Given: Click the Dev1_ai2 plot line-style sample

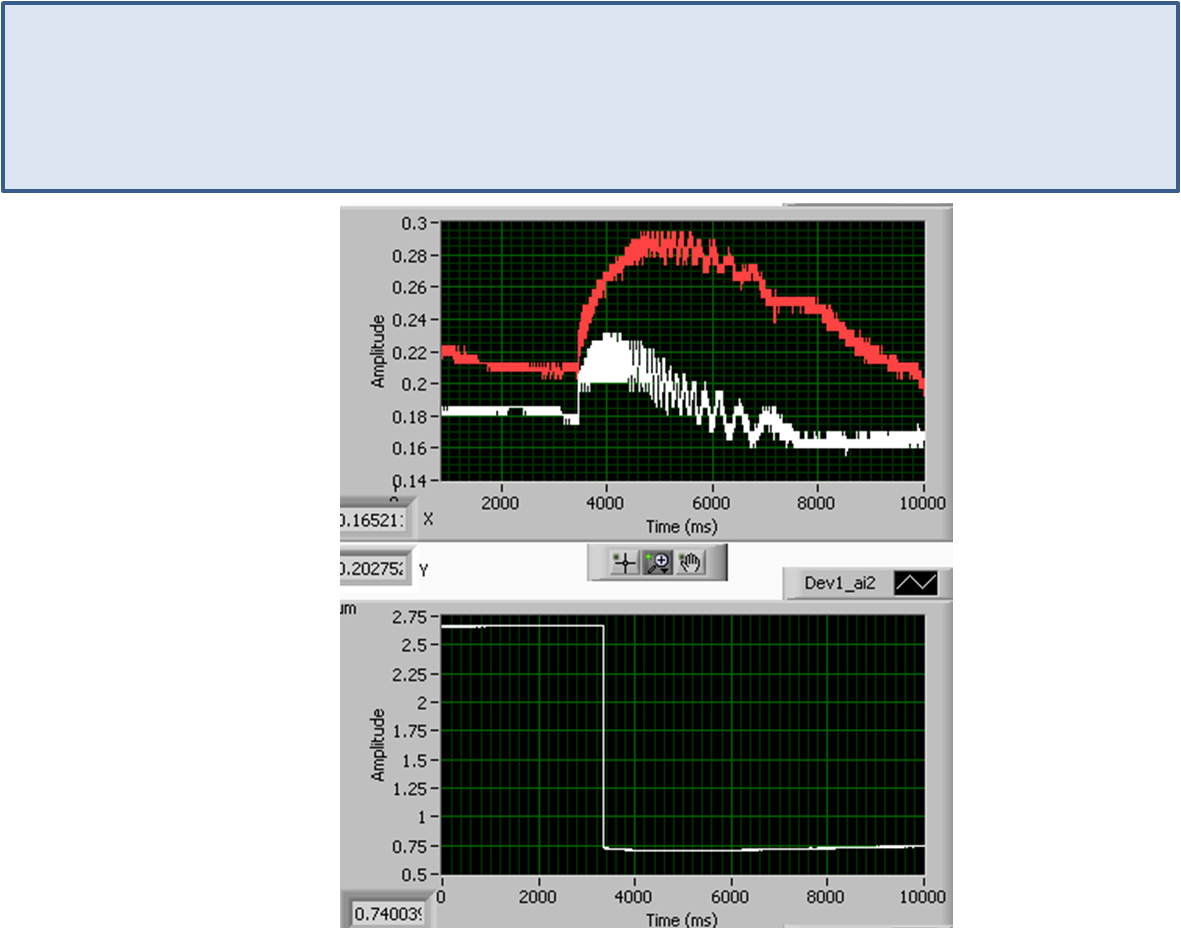Looking at the screenshot, I should [915, 583].
